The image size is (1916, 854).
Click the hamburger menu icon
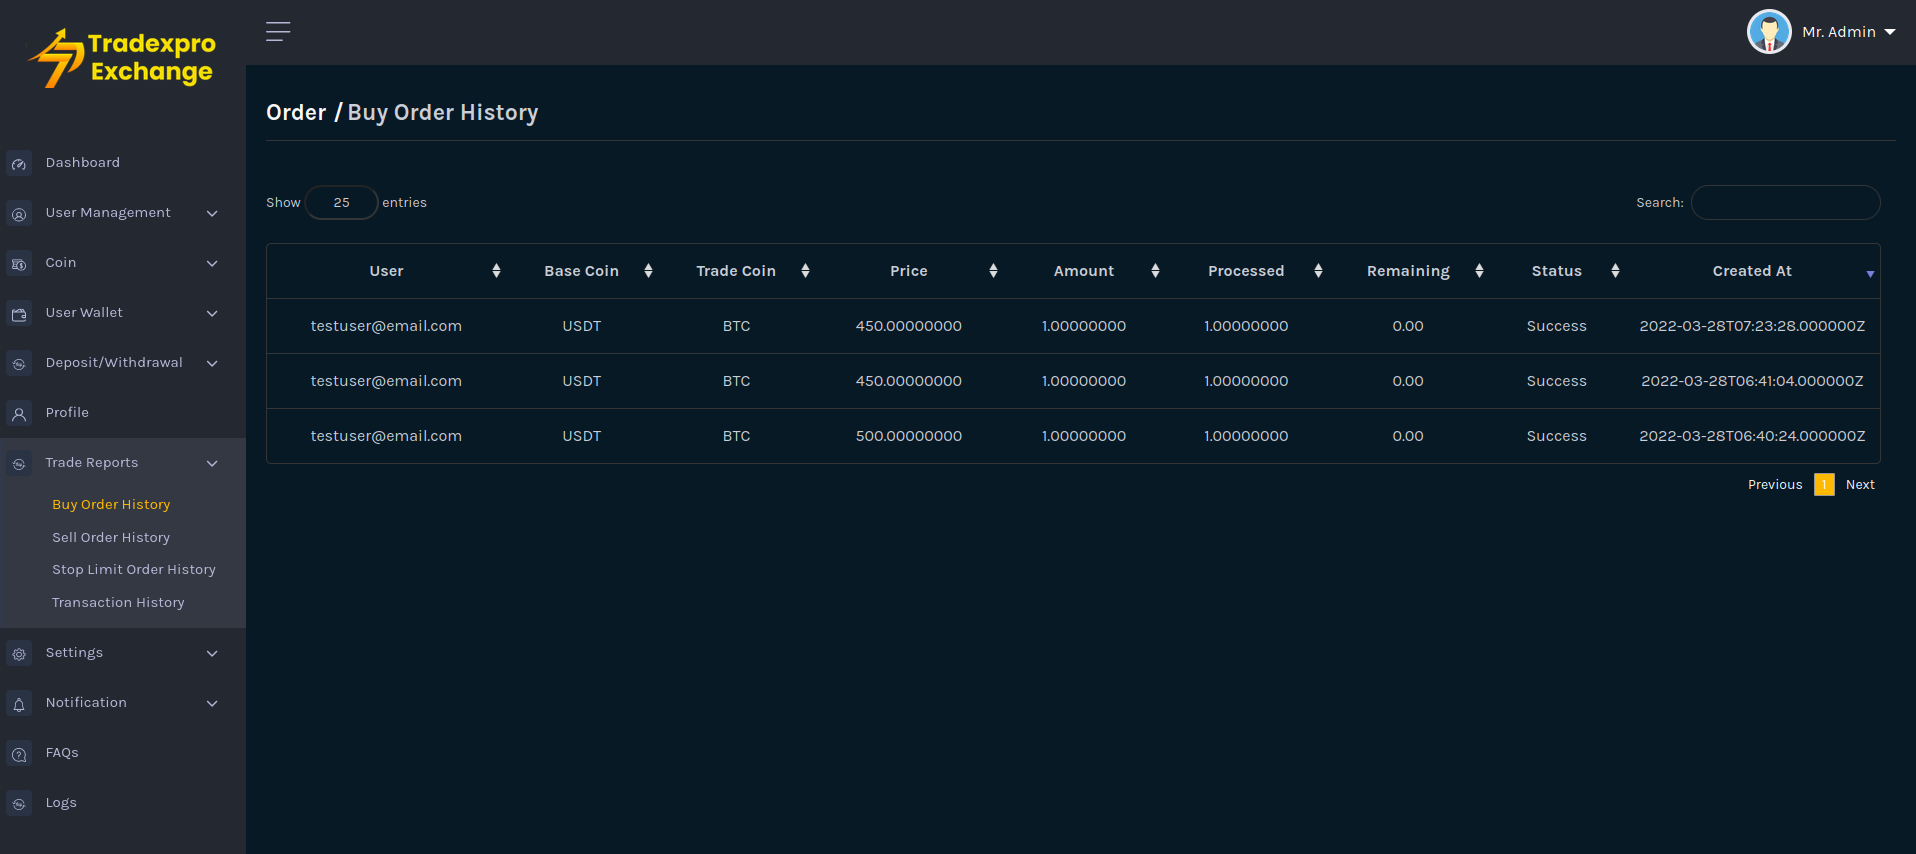[x=278, y=32]
